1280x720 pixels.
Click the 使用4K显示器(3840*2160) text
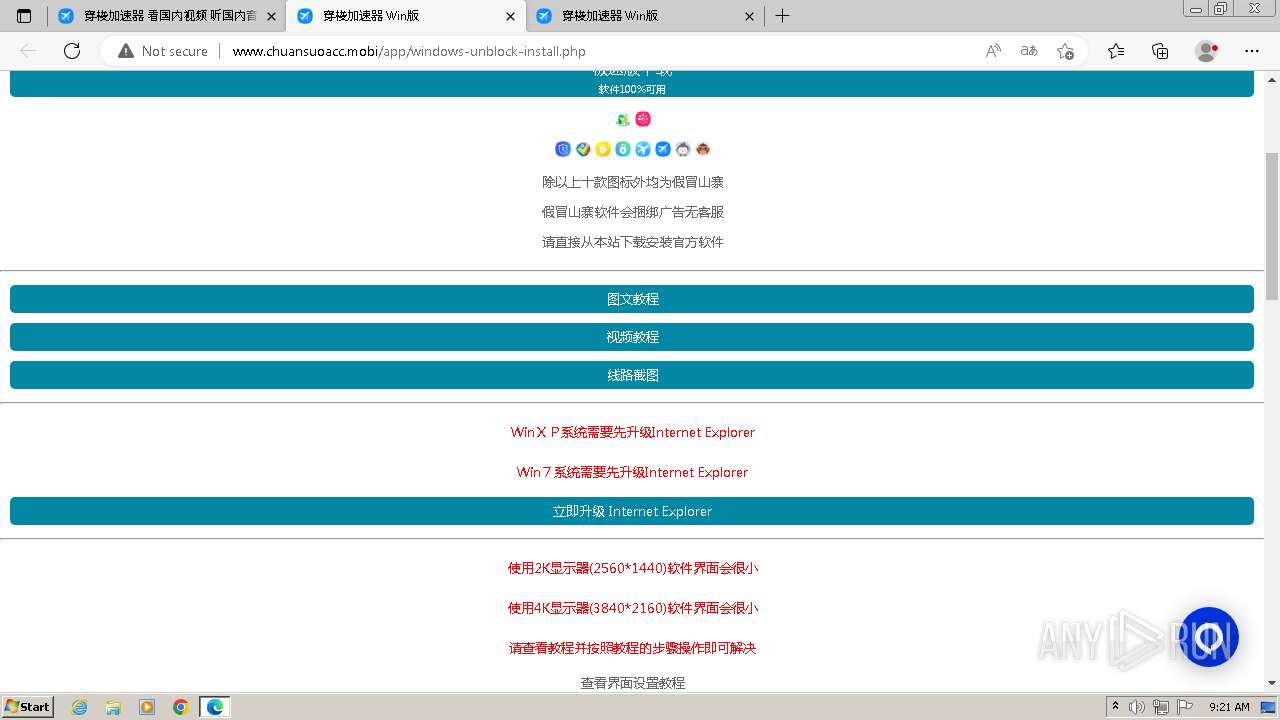[632, 608]
